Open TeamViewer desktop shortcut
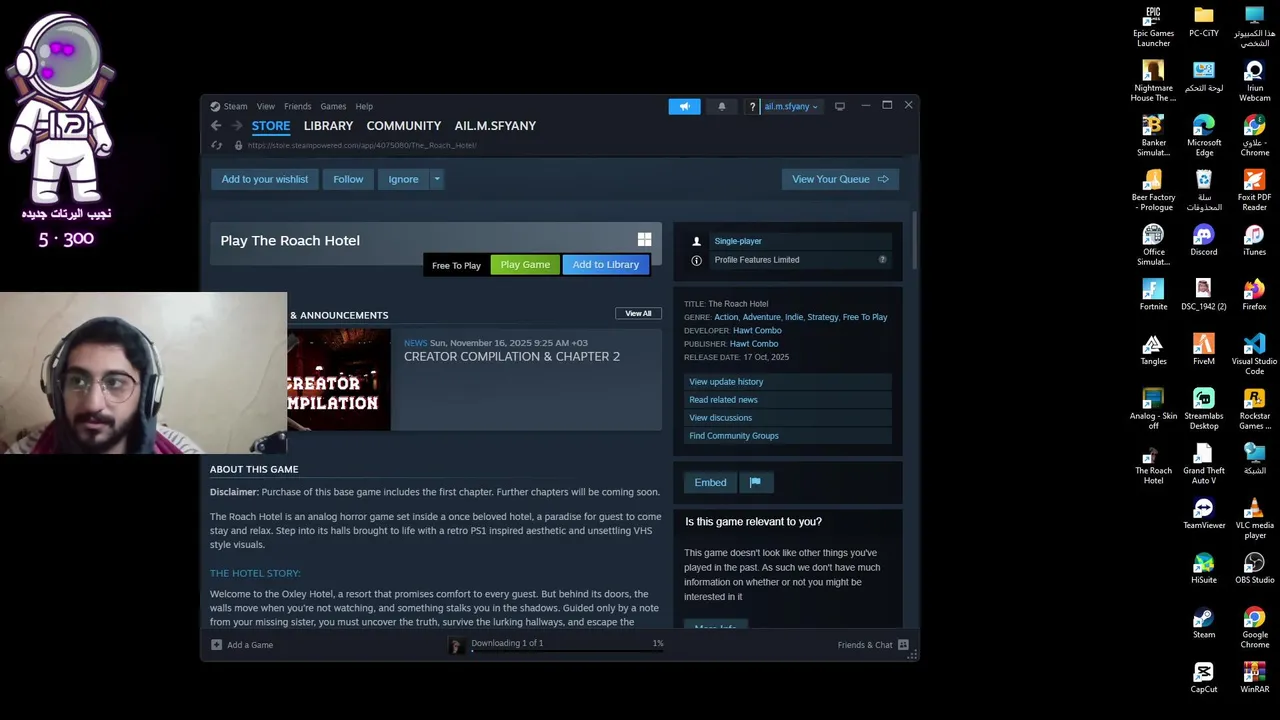The height and width of the screenshot is (720, 1280). (1204, 514)
